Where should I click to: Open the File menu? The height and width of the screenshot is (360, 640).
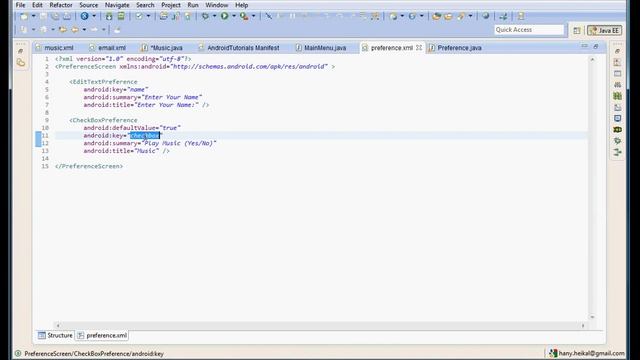pyautogui.click(x=20, y=5)
